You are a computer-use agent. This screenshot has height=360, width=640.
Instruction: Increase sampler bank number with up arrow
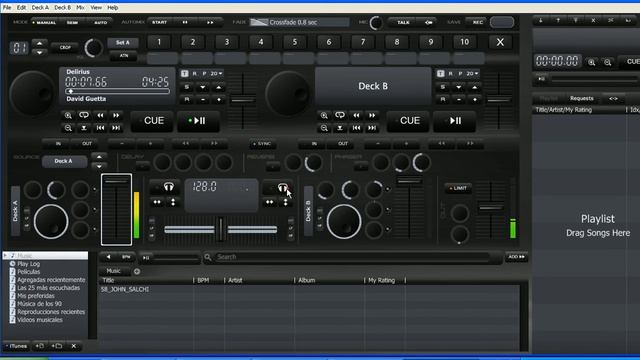(39, 43)
